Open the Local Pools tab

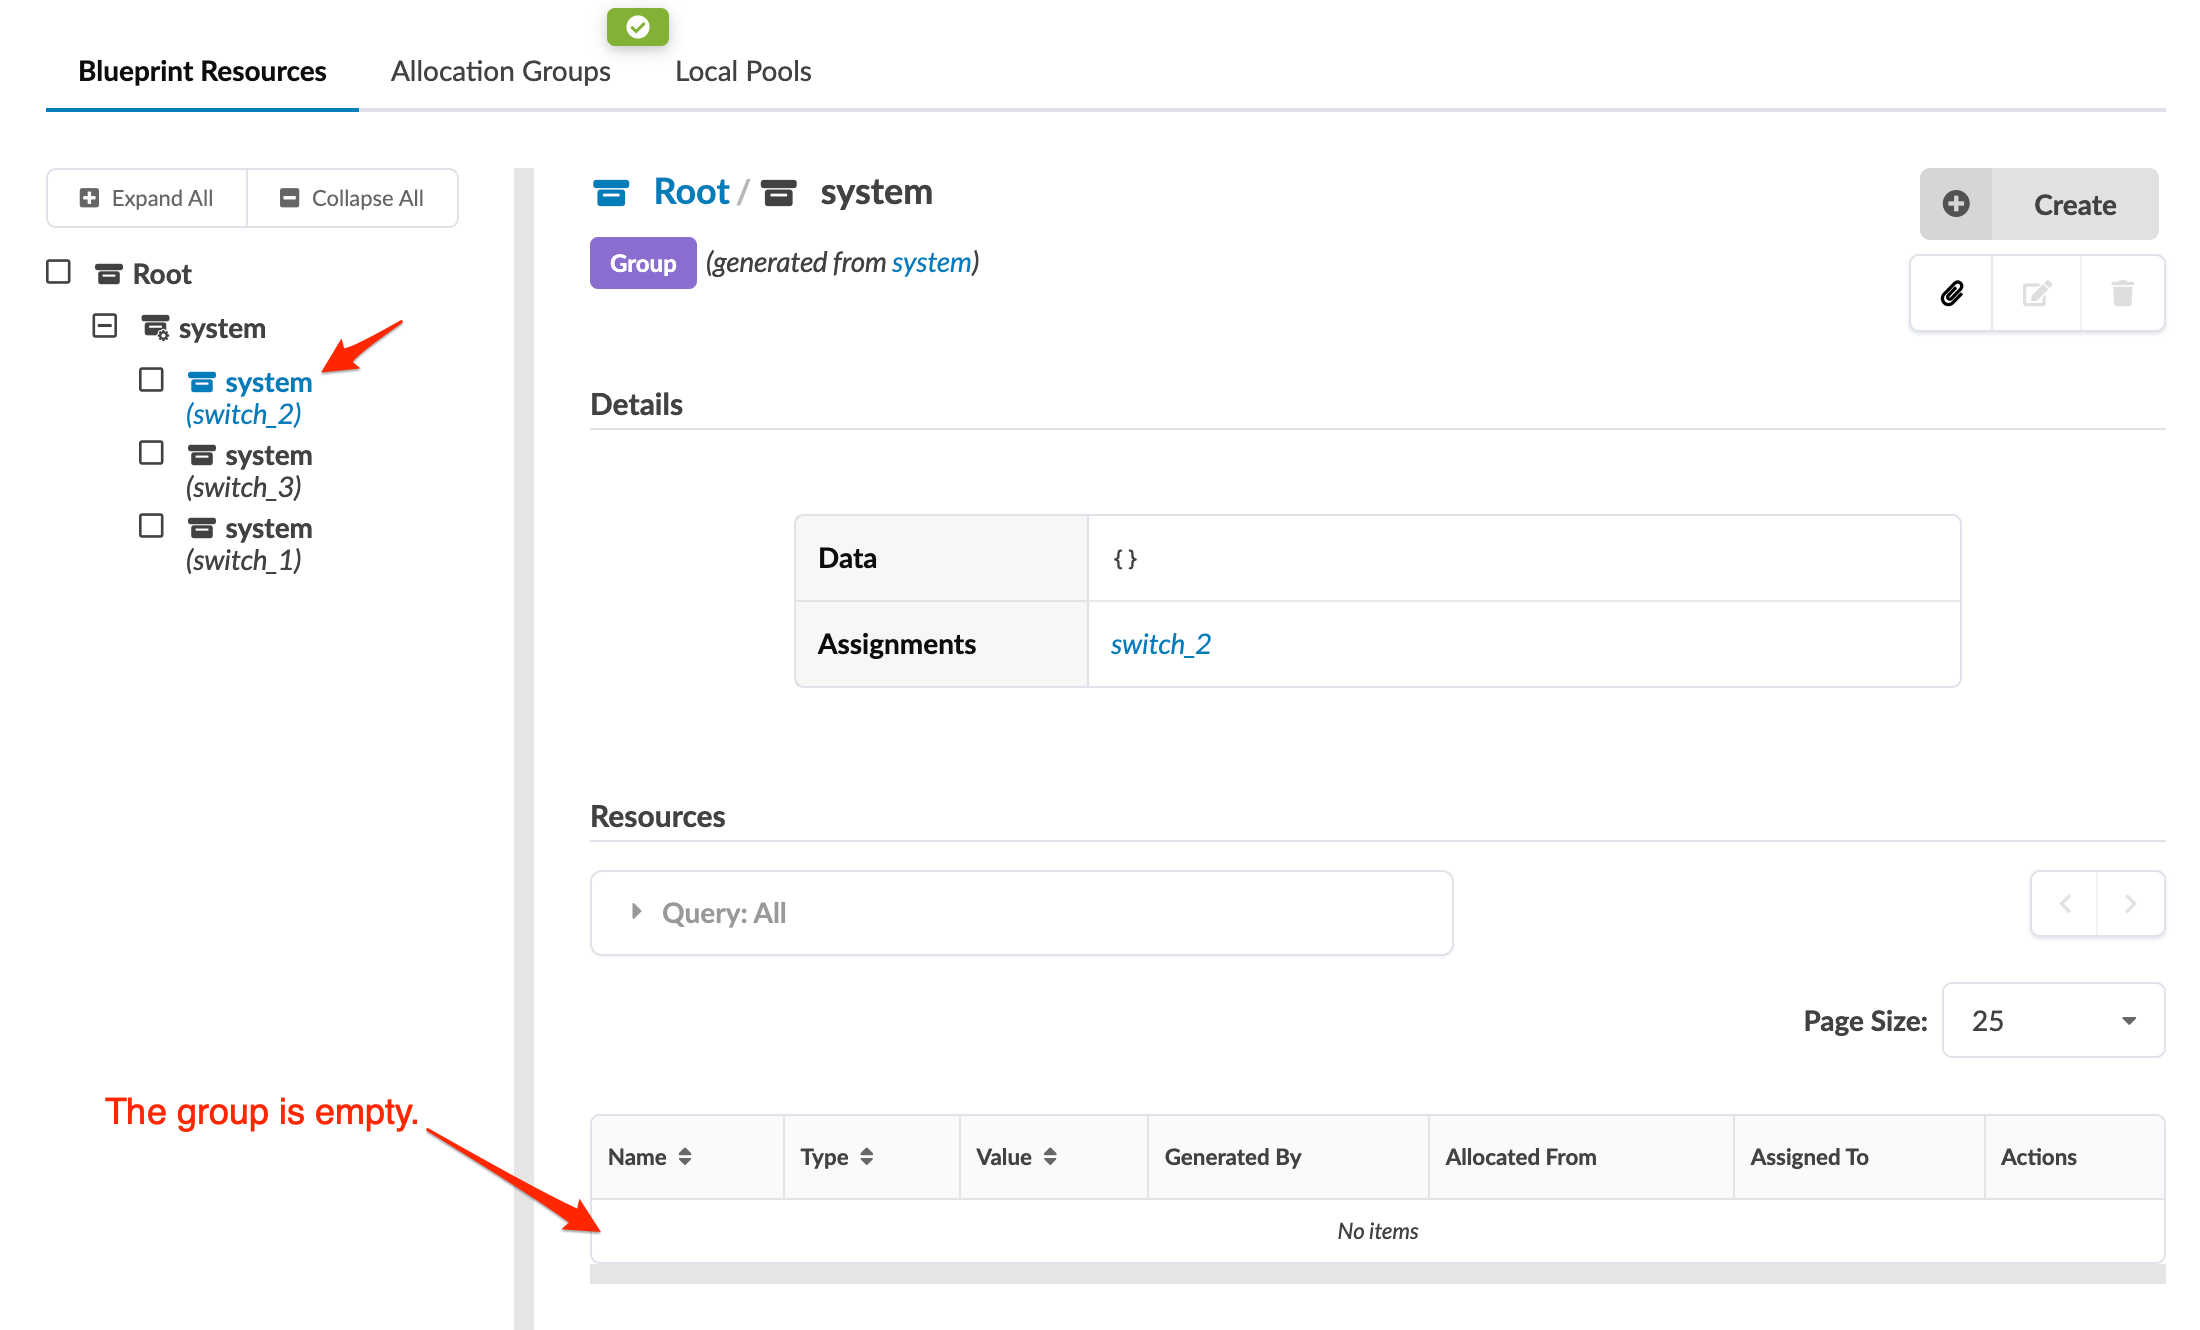[x=743, y=71]
